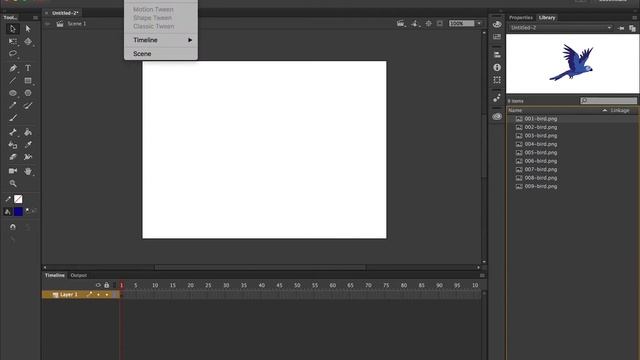Choose Scene from the open menu

(161, 54)
